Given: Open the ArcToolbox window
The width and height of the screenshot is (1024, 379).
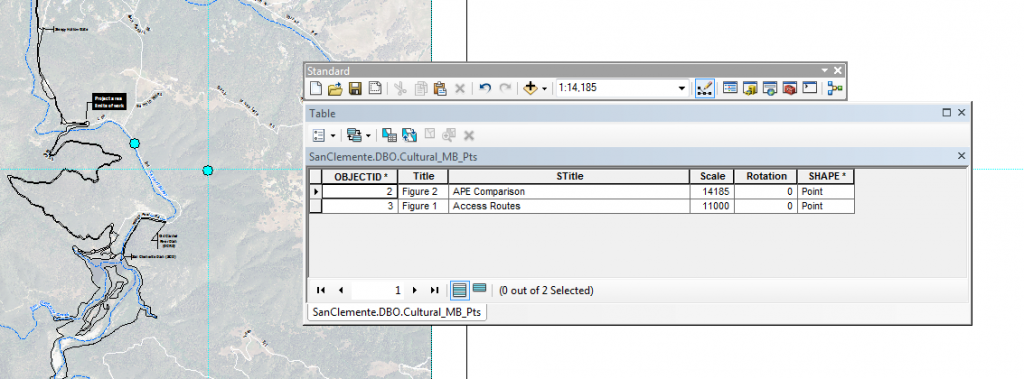Looking at the screenshot, I should point(790,88).
